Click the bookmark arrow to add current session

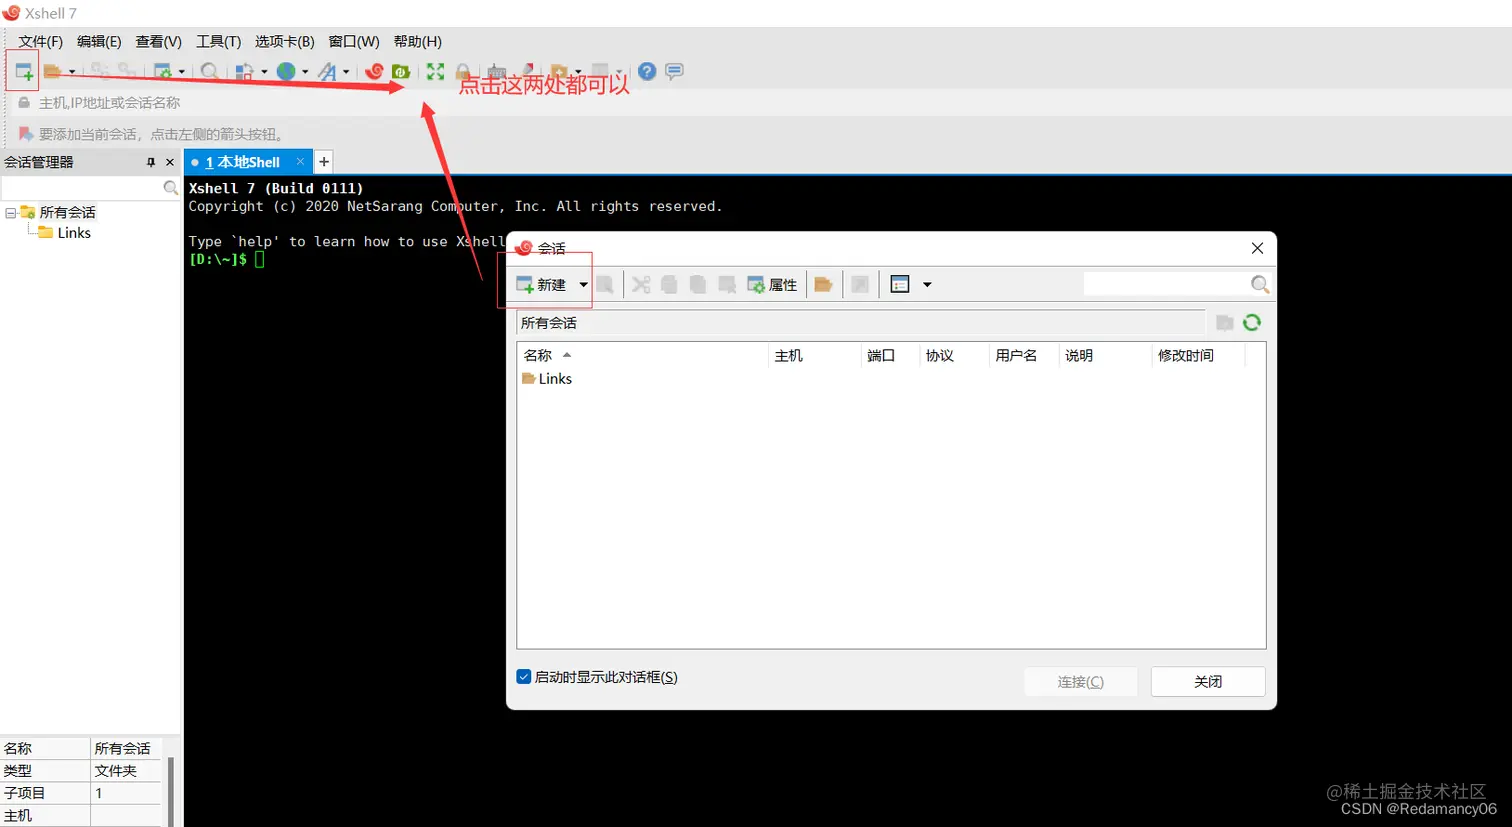26,134
